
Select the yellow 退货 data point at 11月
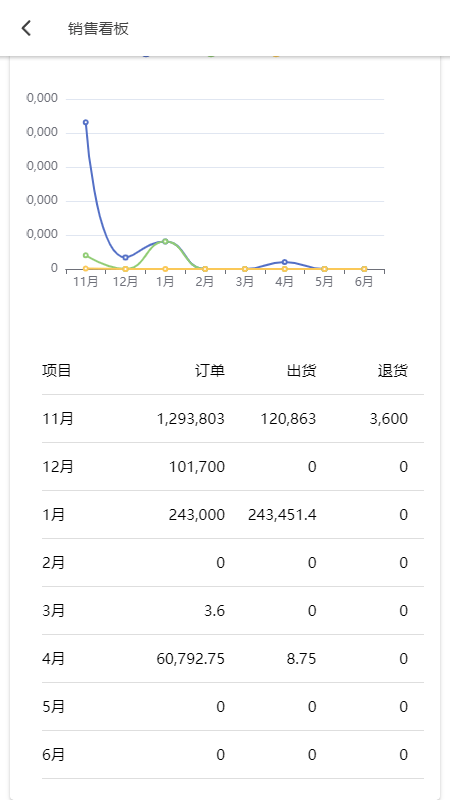86,268
